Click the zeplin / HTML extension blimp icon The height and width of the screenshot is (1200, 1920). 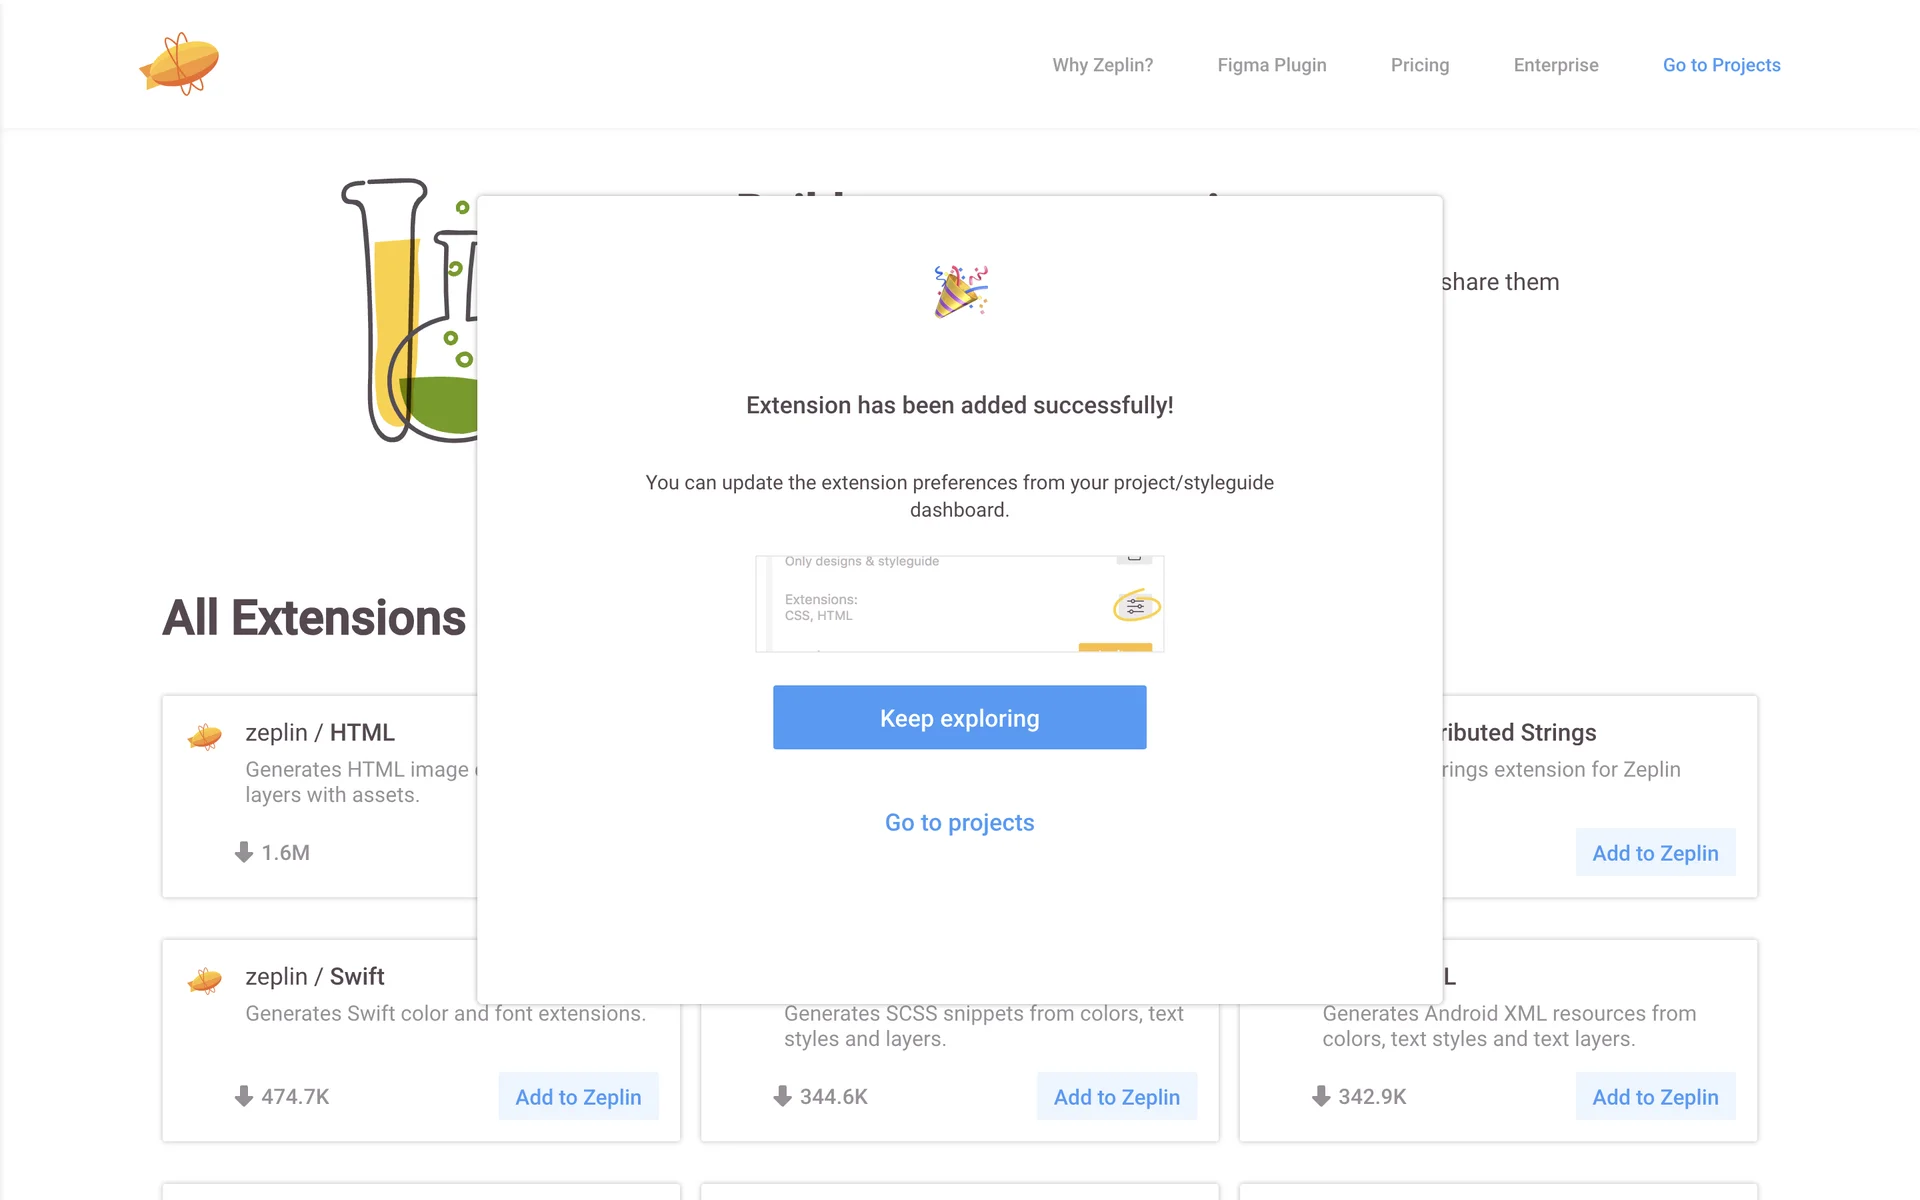point(205,737)
